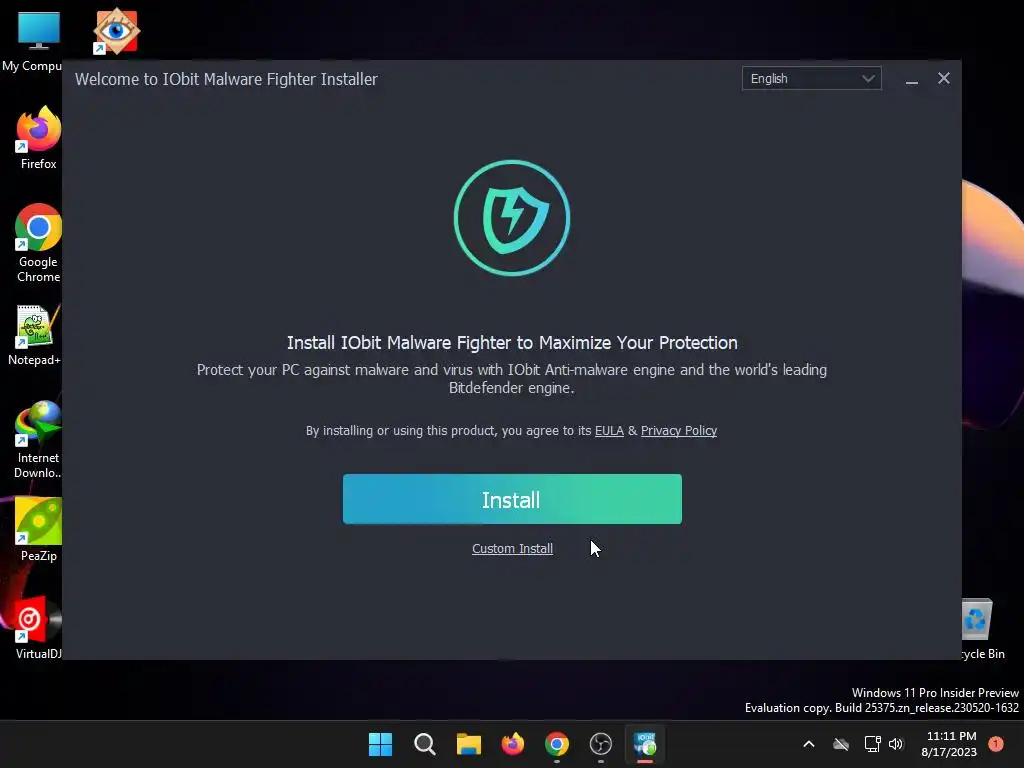Open the EULA link
The height and width of the screenshot is (768, 1024).
coord(609,430)
